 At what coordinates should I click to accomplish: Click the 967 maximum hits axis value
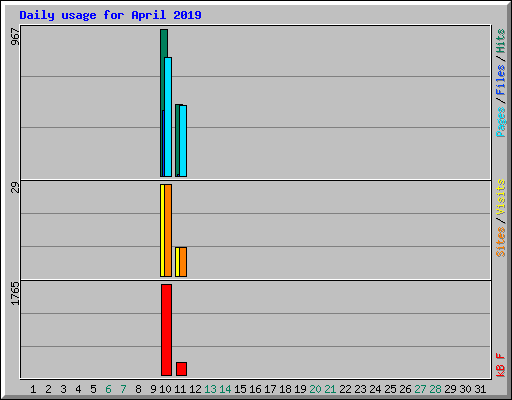[15, 36]
